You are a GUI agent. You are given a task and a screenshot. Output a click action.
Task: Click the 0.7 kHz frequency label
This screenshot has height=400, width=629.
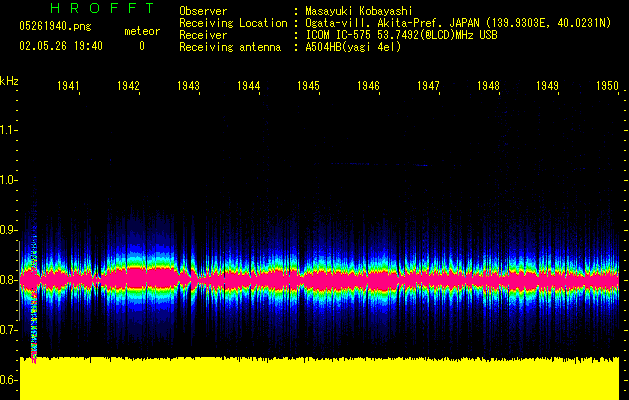(8, 330)
